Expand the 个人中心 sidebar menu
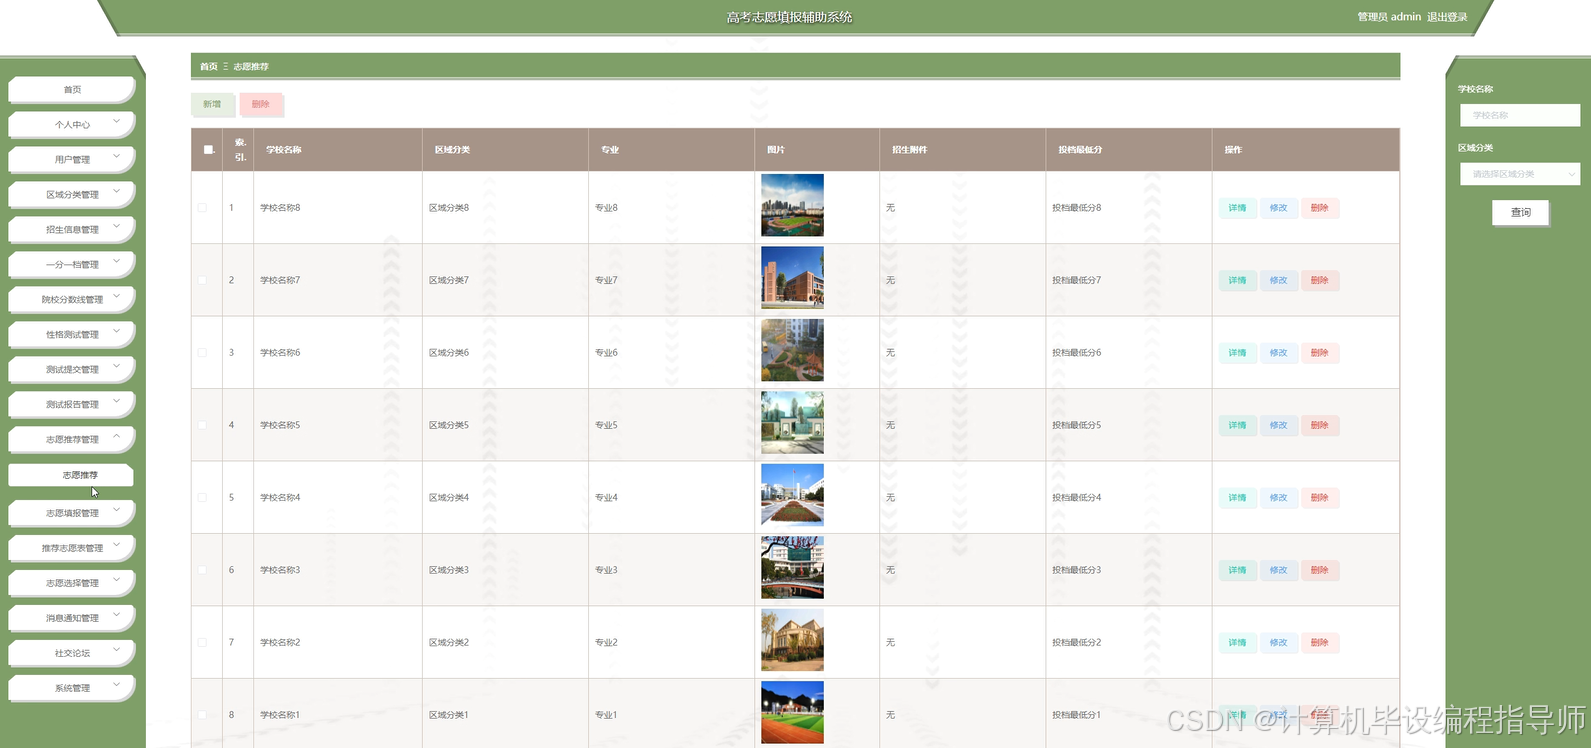 (x=72, y=124)
